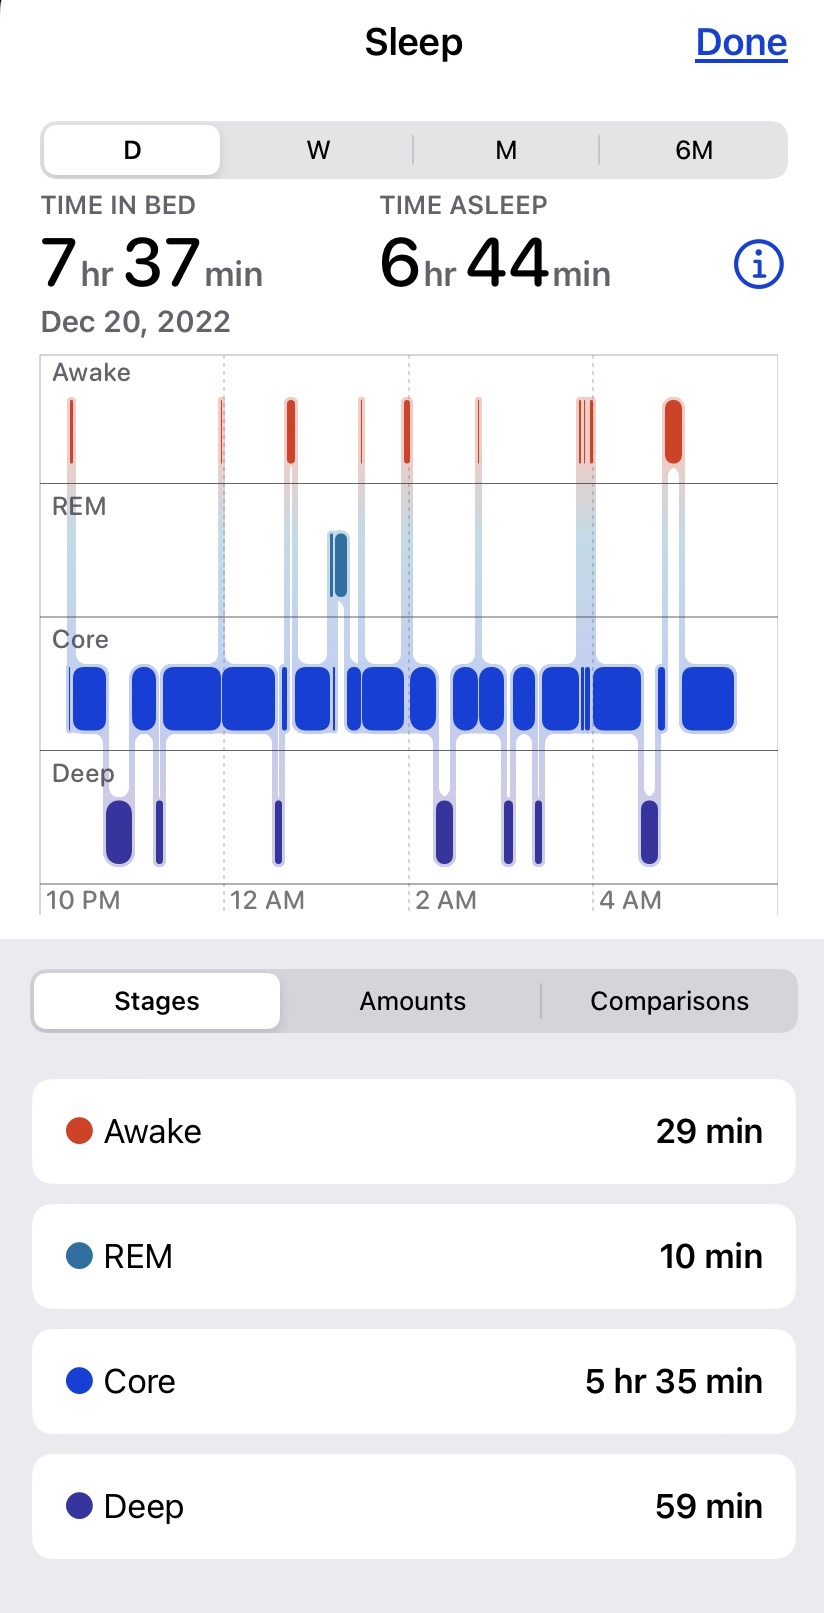Screen dimensions: 824x1613
Task: Click the purple Deep stage dot
Action: click(79, 1506)
